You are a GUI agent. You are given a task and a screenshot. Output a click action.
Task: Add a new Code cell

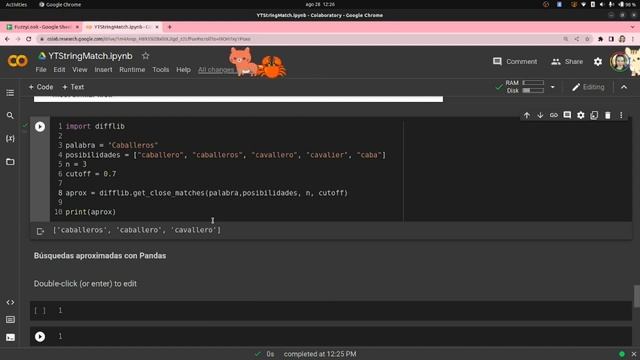(x=41, y=87)
